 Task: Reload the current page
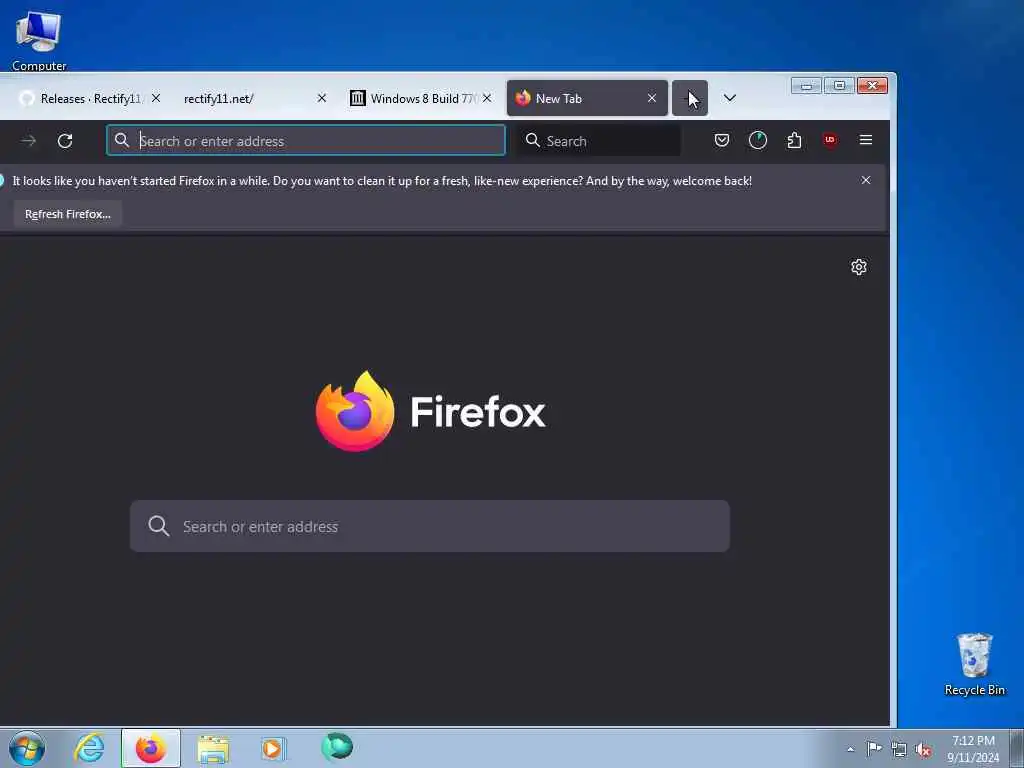click(65, 140)
